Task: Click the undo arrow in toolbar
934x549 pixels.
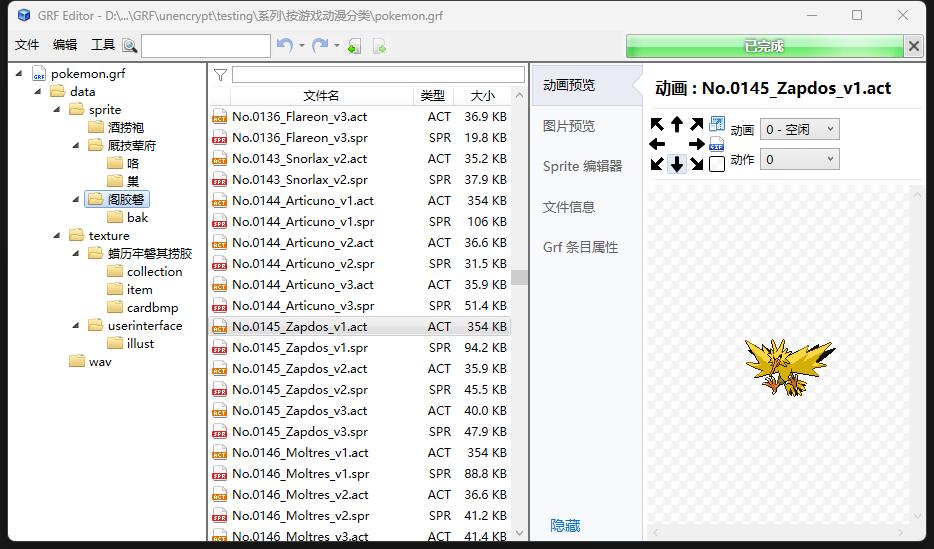Action: pyautogui.click(x=285, y=46)
